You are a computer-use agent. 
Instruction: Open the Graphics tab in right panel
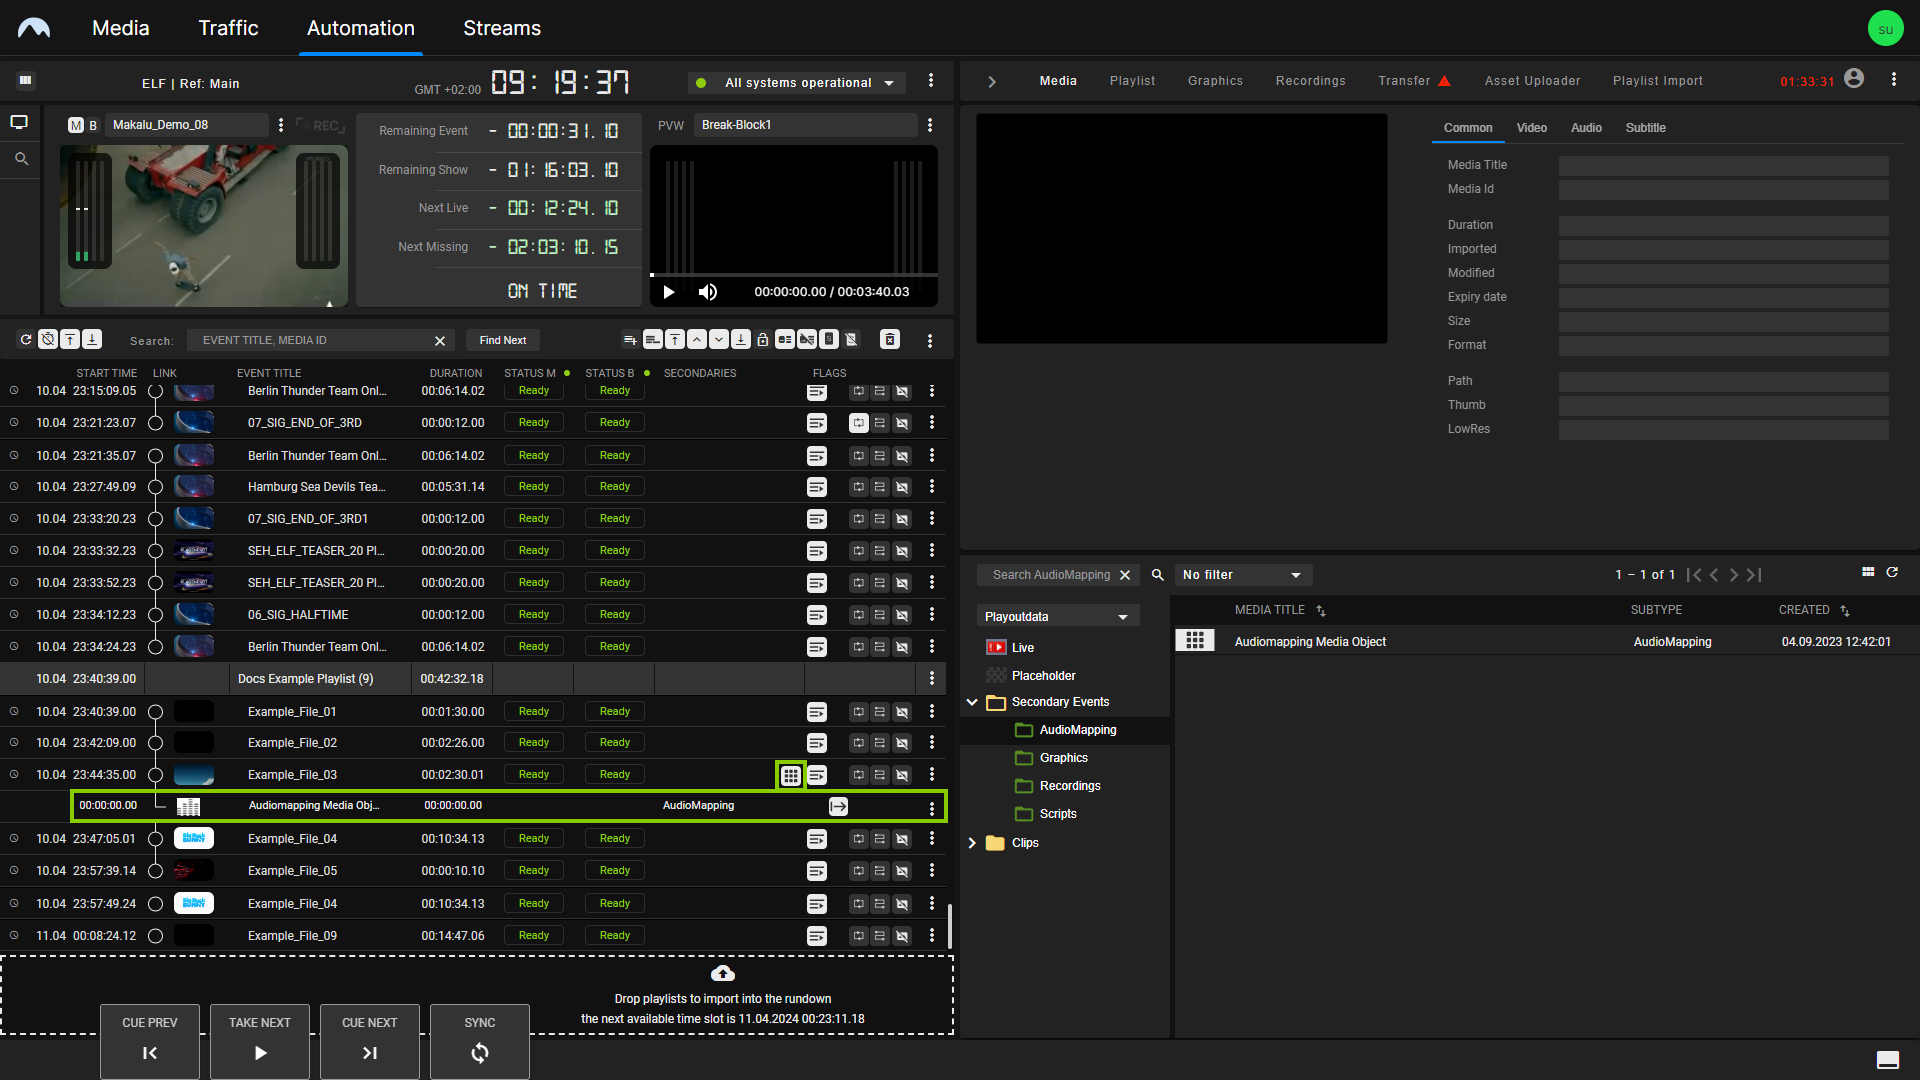click(x=1215, y=81)
